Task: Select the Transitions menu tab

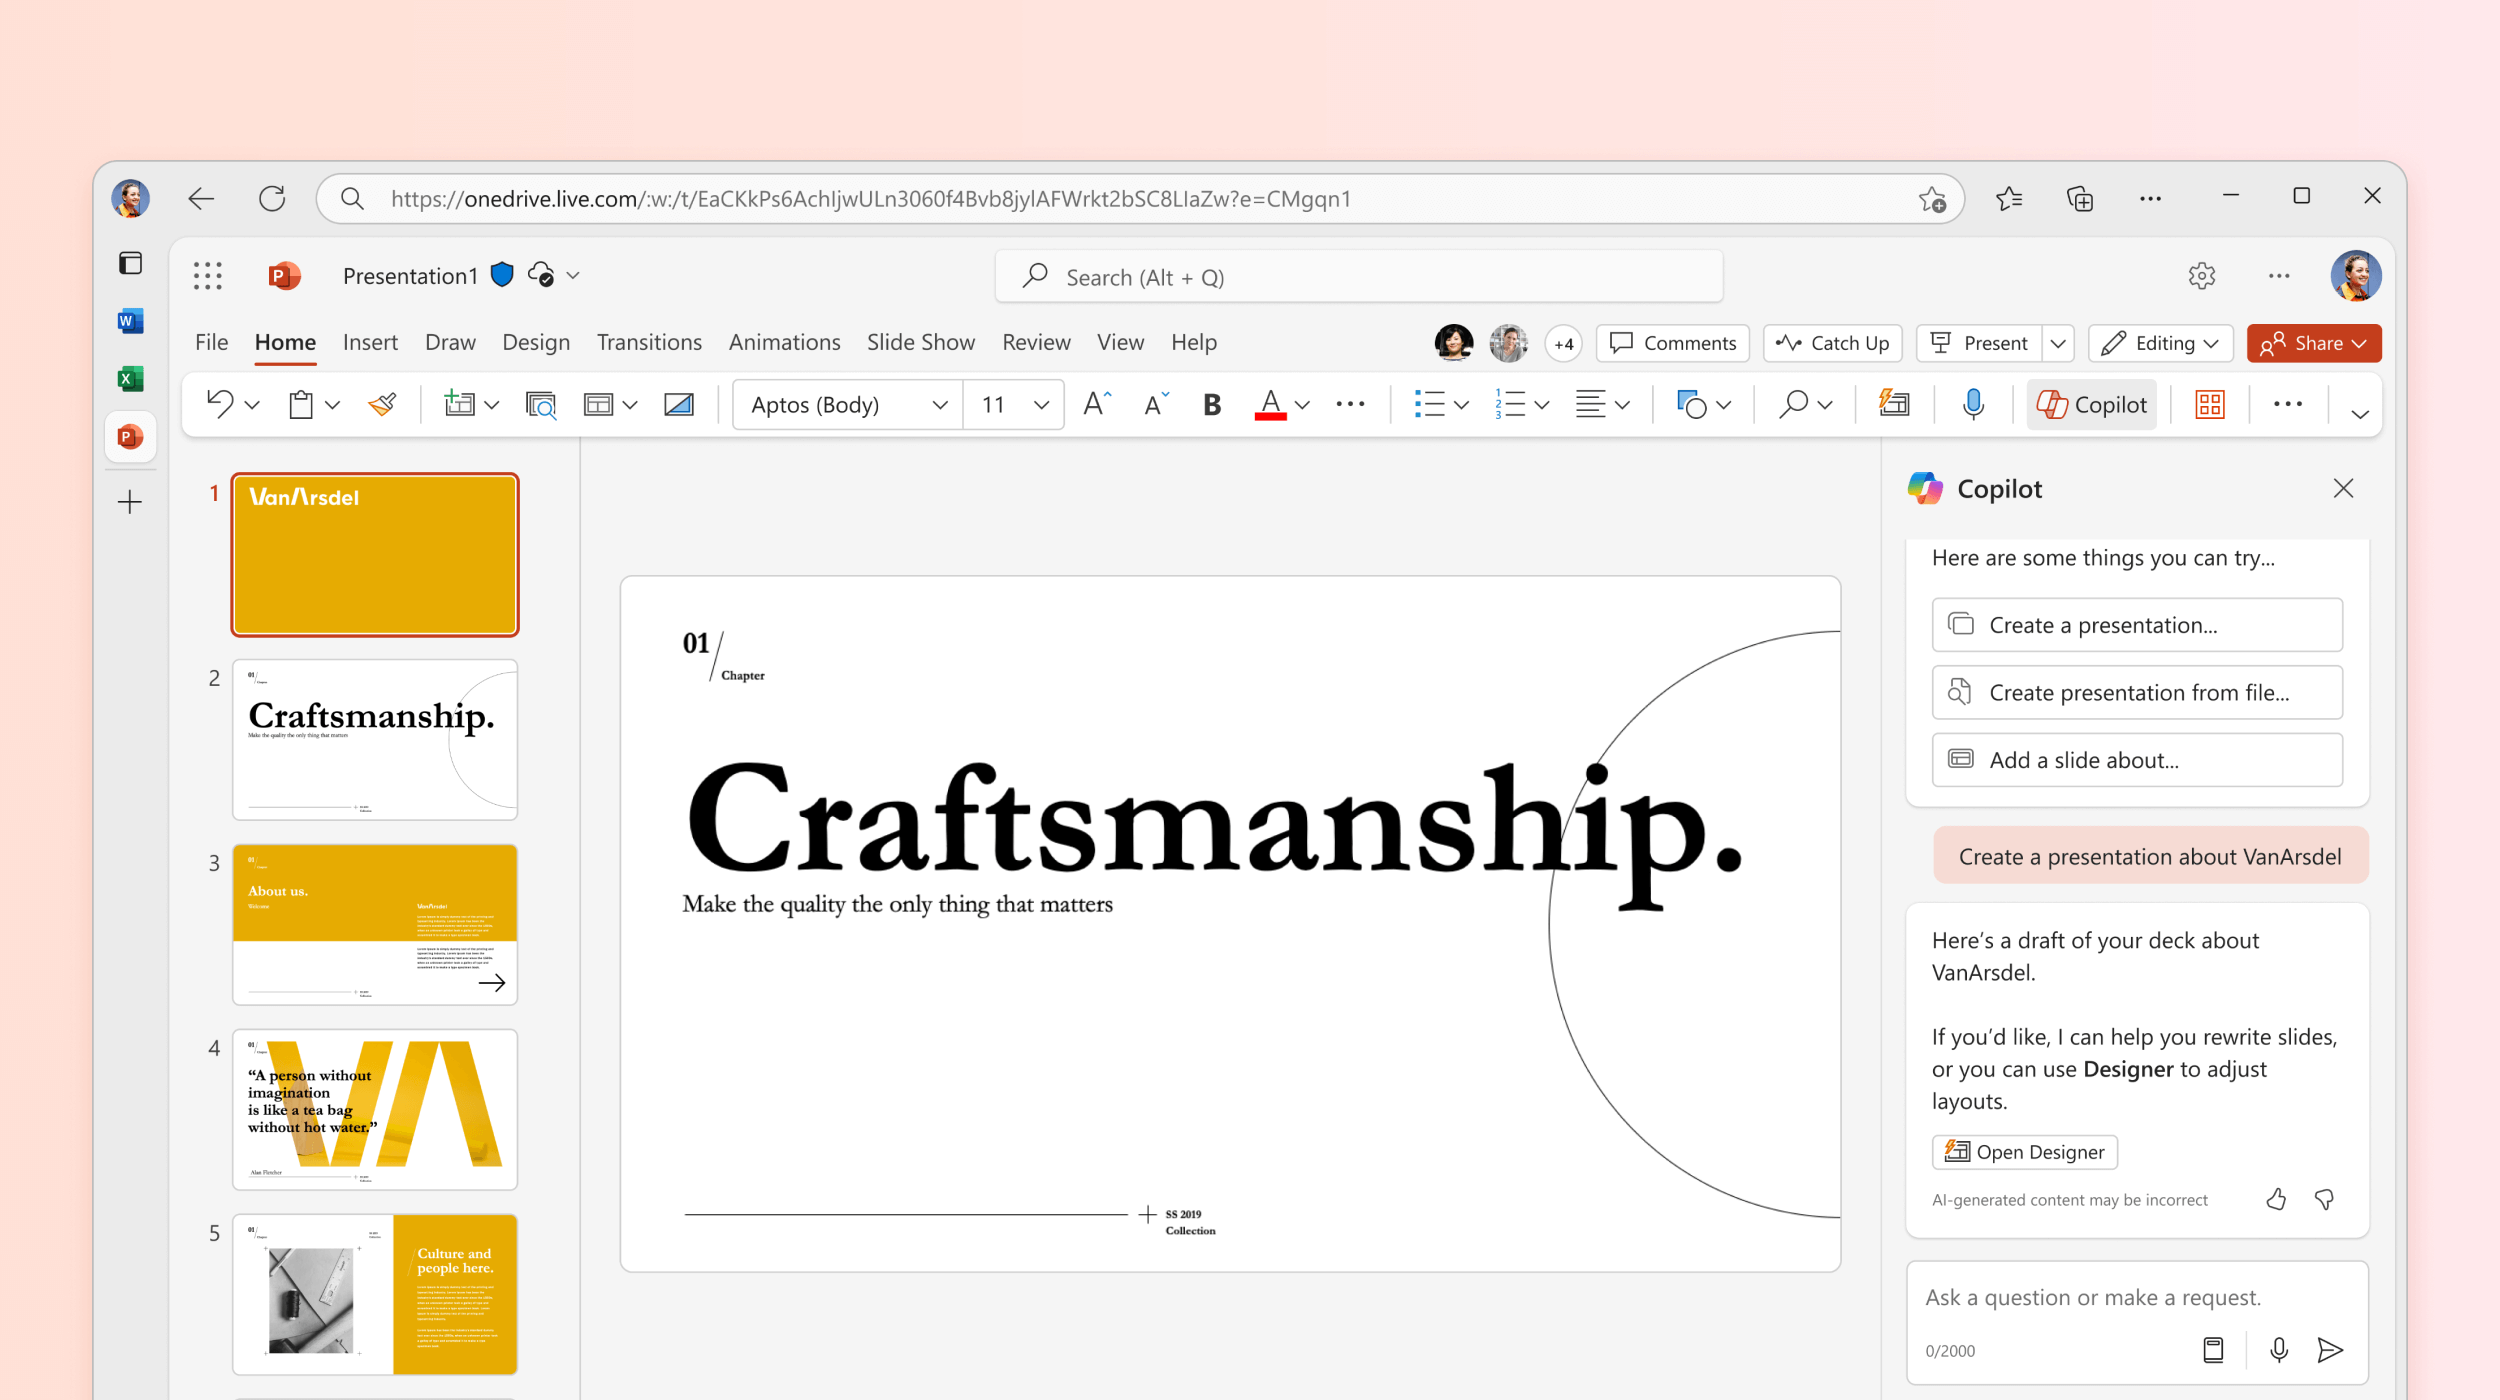Action: 649,342
